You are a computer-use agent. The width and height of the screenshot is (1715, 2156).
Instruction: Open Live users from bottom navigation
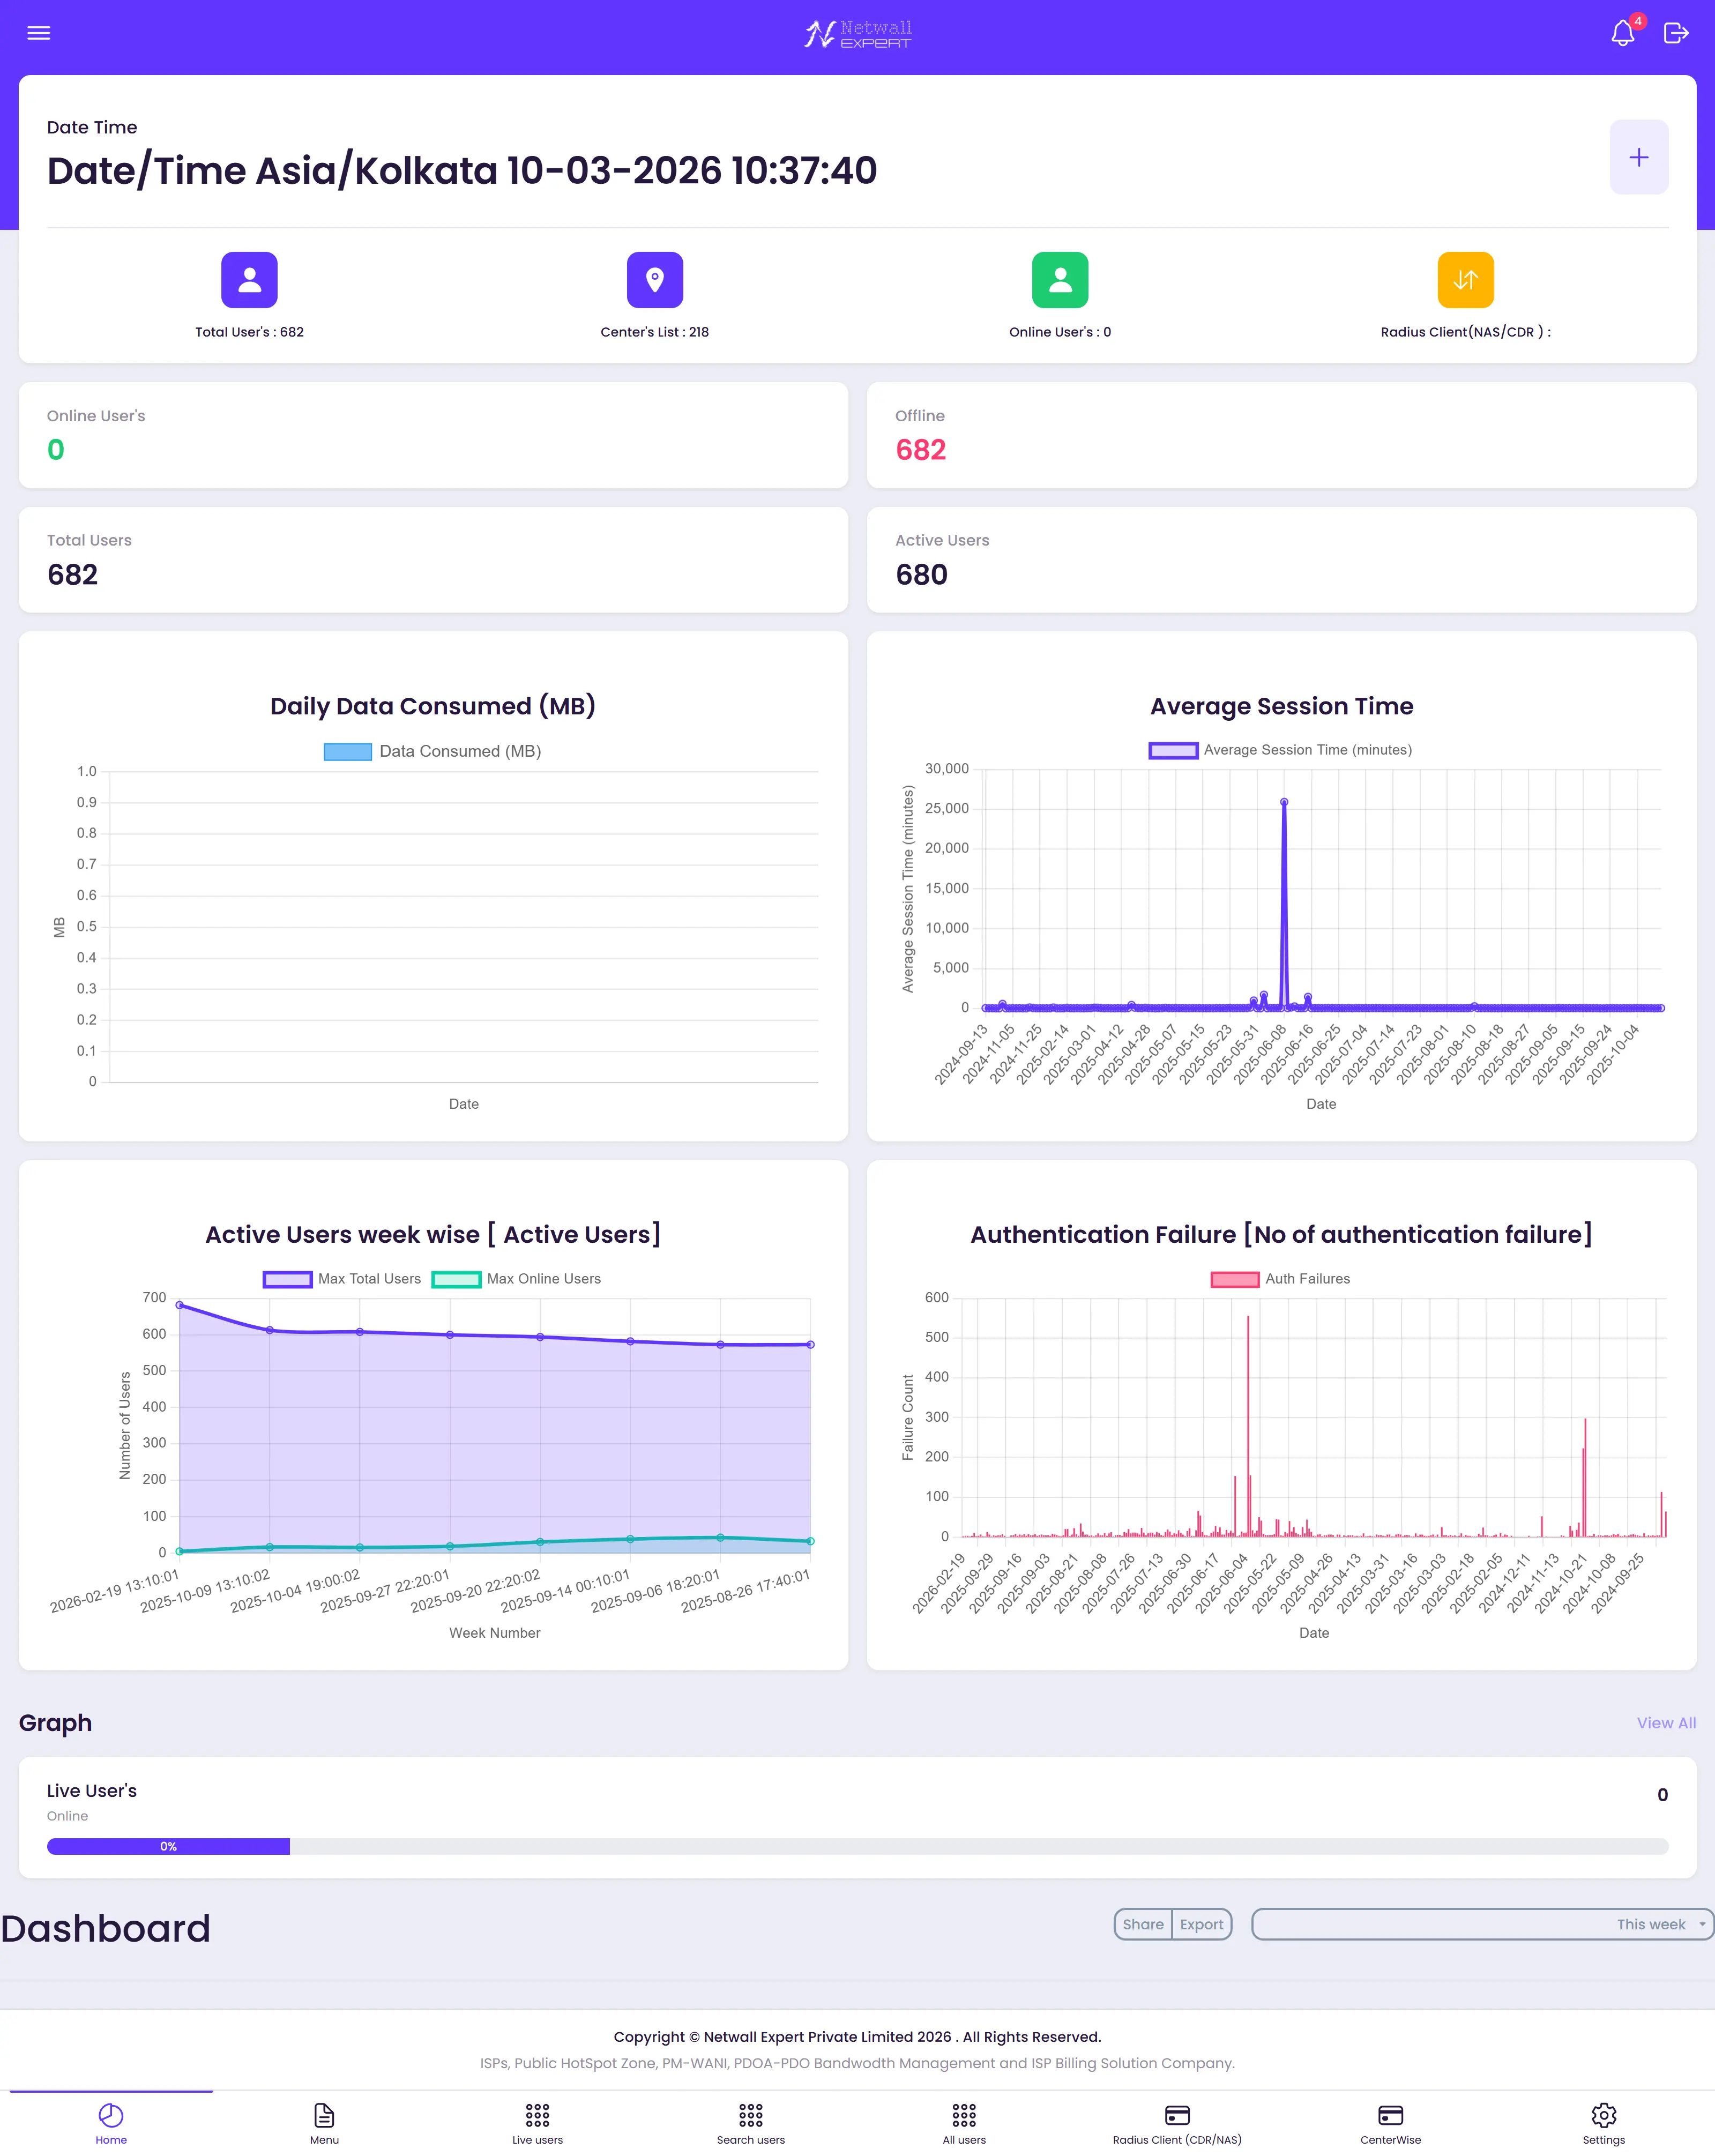click(537, 2123)
